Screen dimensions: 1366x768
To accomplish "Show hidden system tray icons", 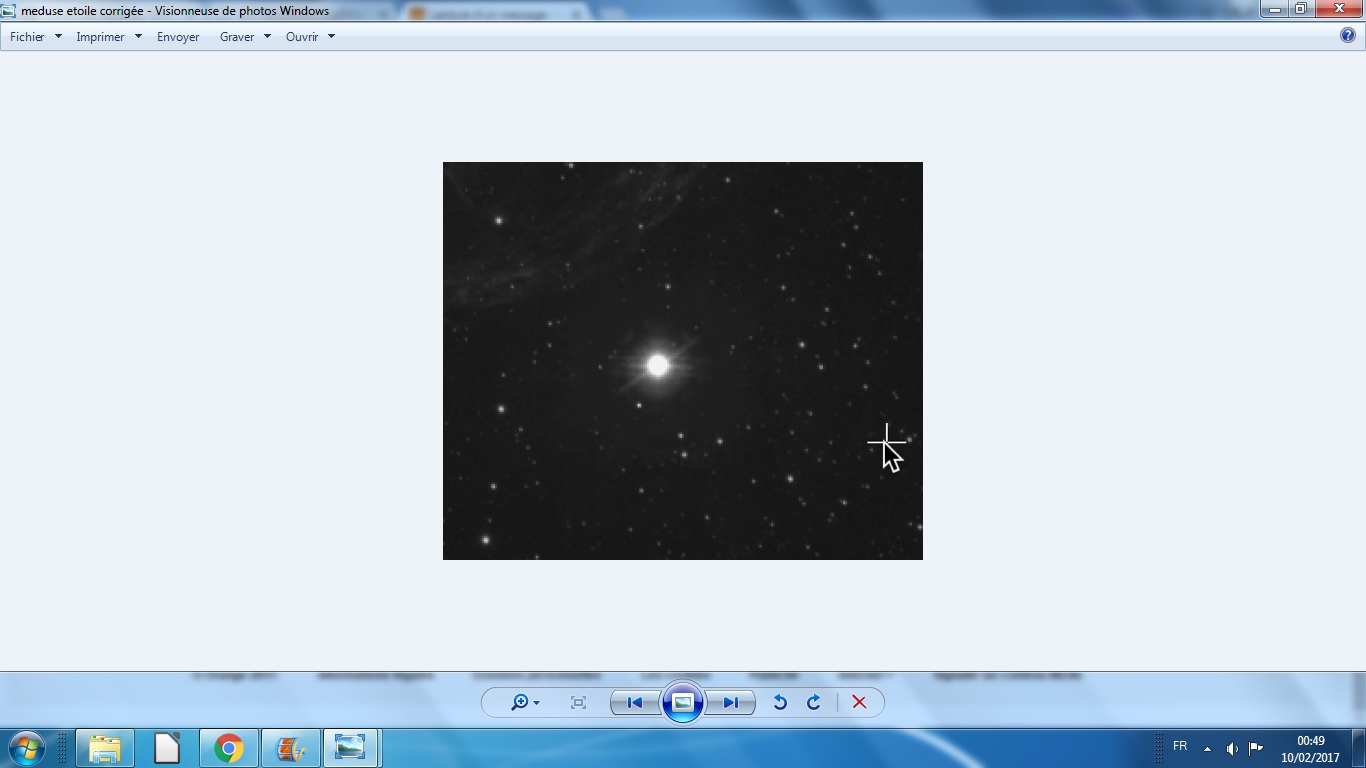I will coord(1207,748).
